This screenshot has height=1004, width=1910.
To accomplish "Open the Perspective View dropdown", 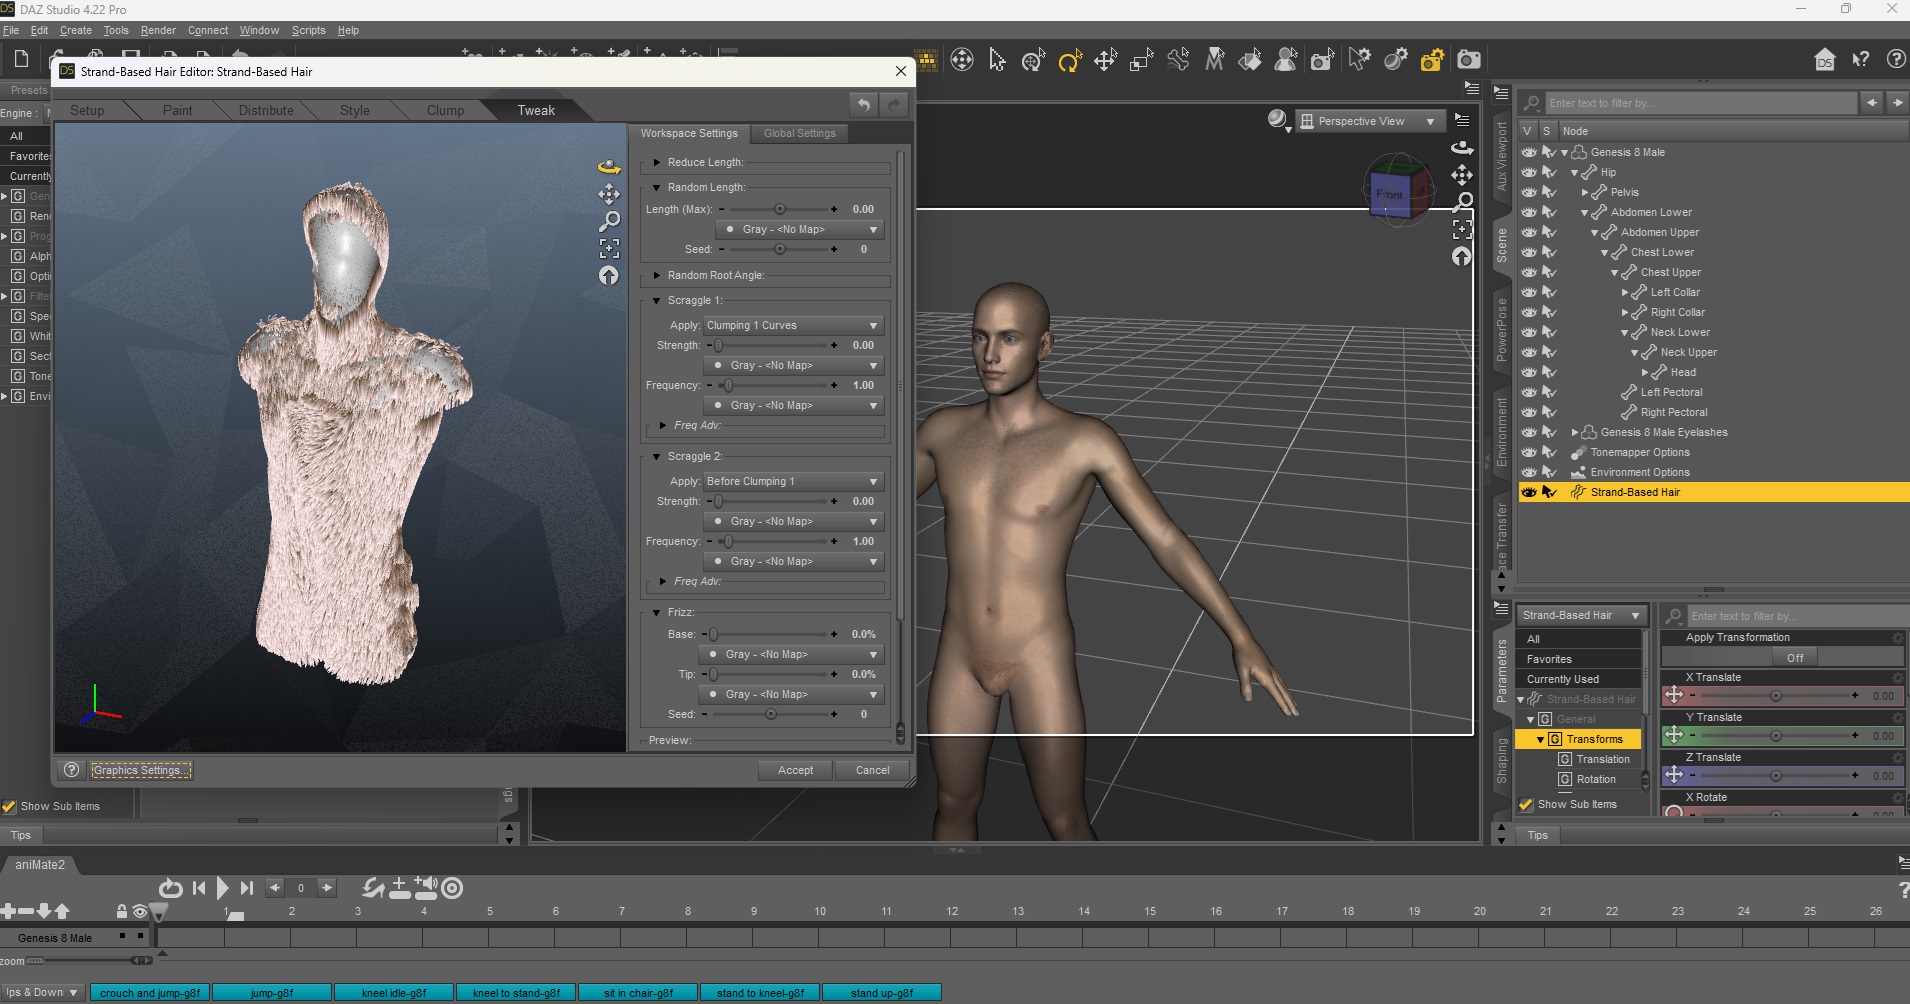I will tap(1370, 121).
